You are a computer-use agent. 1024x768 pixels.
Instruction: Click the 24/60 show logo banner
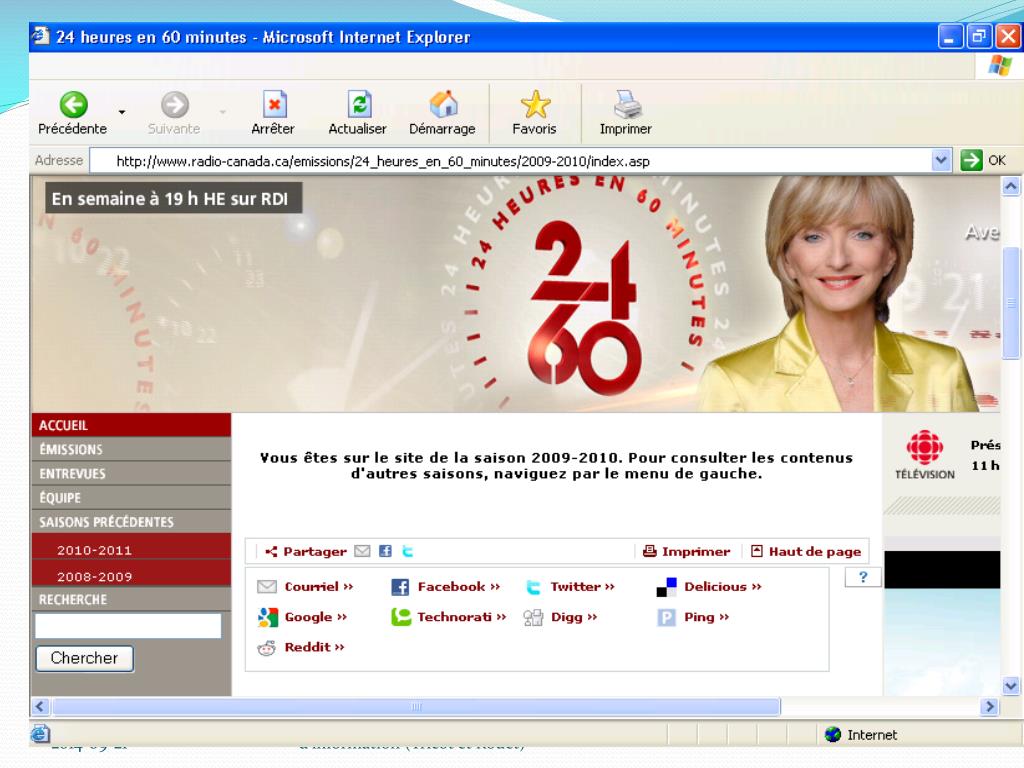click(x=583, y=307)
